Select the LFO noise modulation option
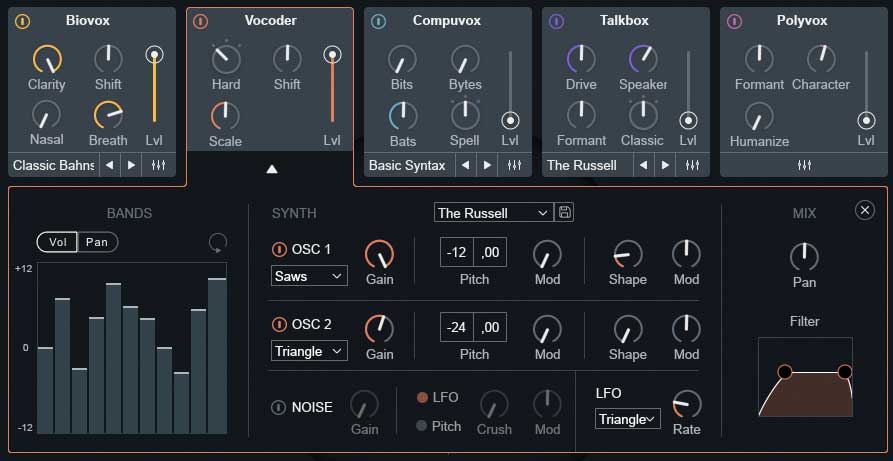The image size is (893, 461). tap(423, 397)
